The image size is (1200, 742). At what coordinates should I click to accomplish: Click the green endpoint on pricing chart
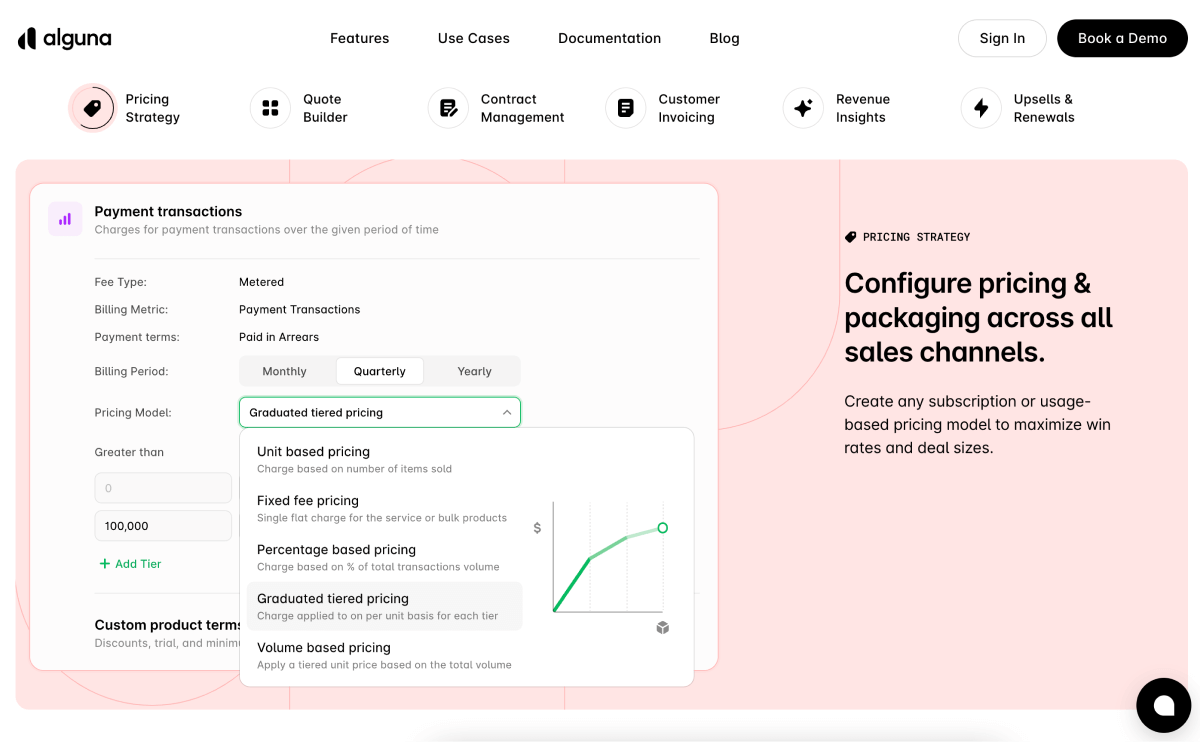pyautogui.click(x=662, y=527)
